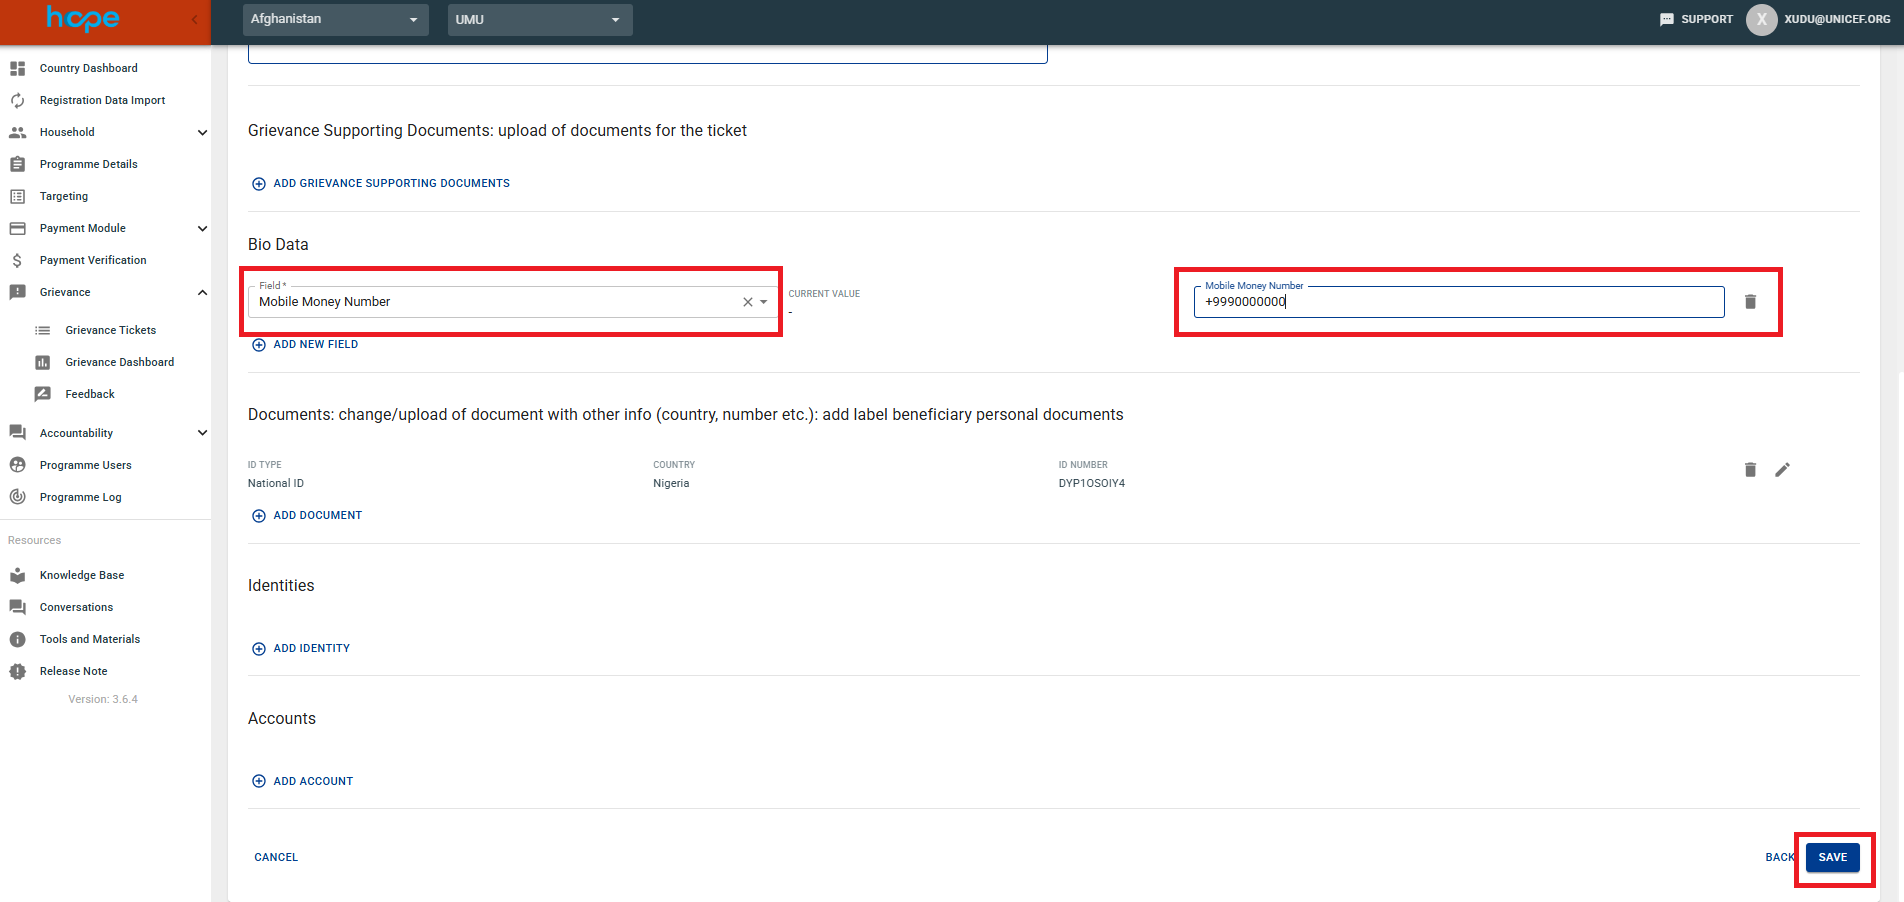Collapse the Grievance menu section
1904x902 pixels.
202,292
